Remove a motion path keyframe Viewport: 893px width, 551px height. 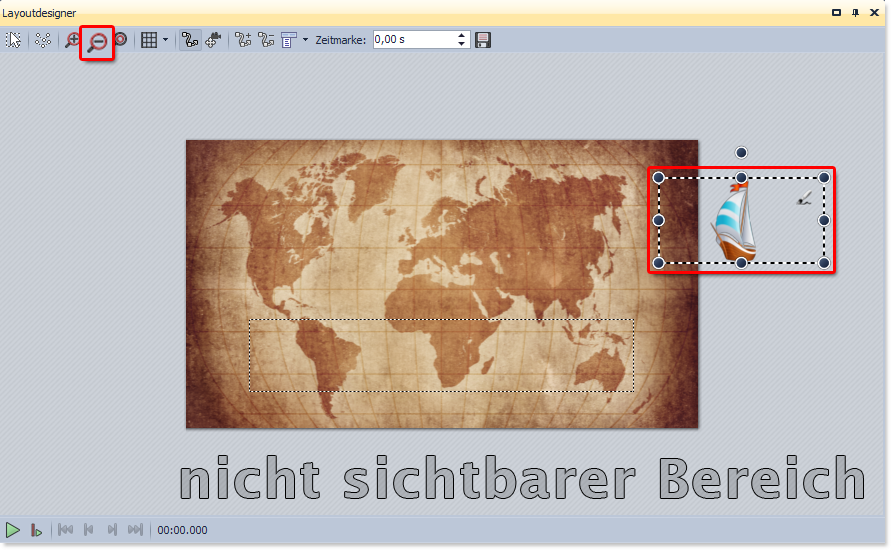[x=266, y=40]
